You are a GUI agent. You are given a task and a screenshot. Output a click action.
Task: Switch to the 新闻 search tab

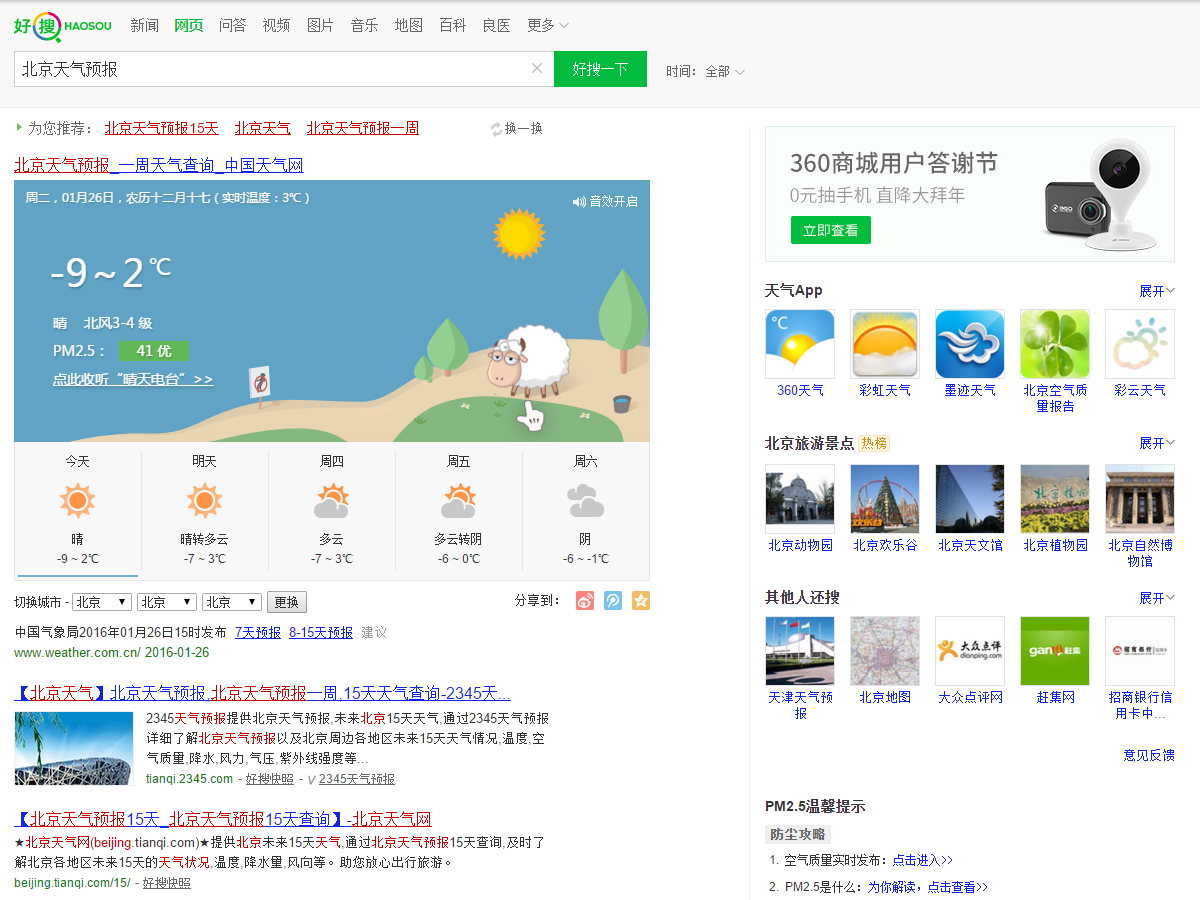click(x=144, y=25)
